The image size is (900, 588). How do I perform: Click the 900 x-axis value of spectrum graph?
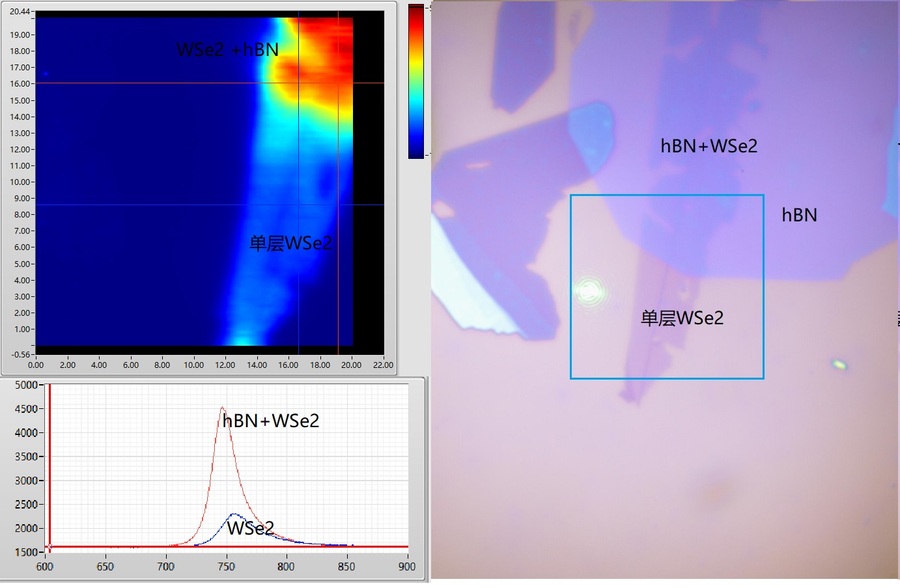[x=406, y=565]
